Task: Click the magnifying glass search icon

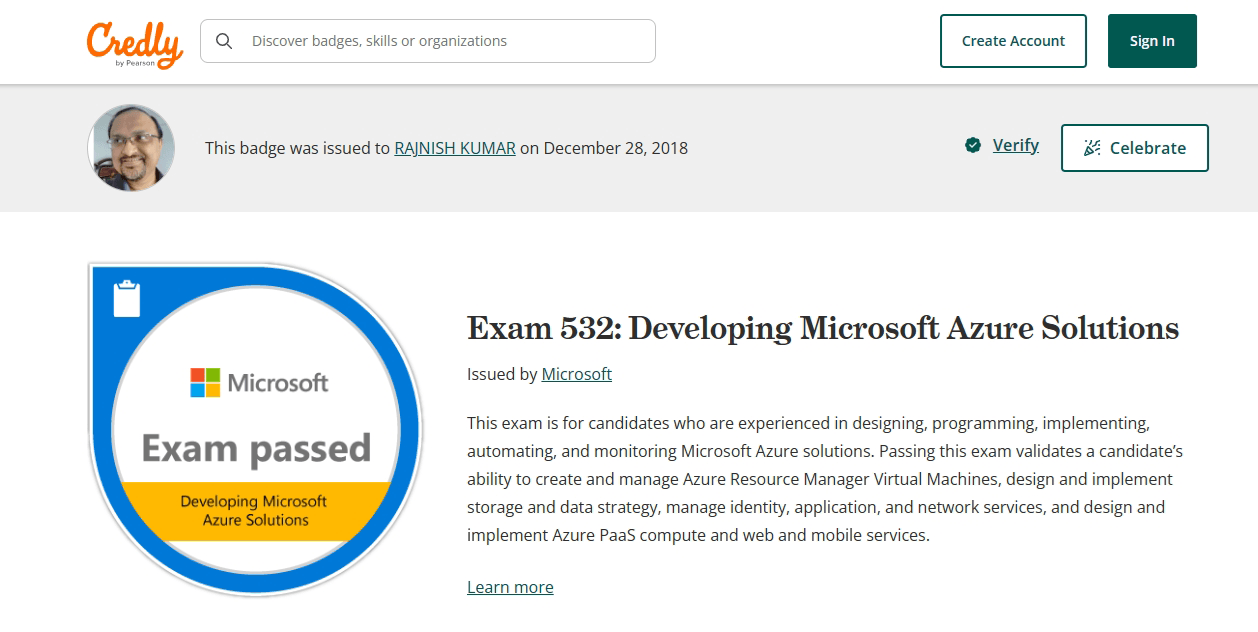Action: pyautogui.click(x=224, y=41)
